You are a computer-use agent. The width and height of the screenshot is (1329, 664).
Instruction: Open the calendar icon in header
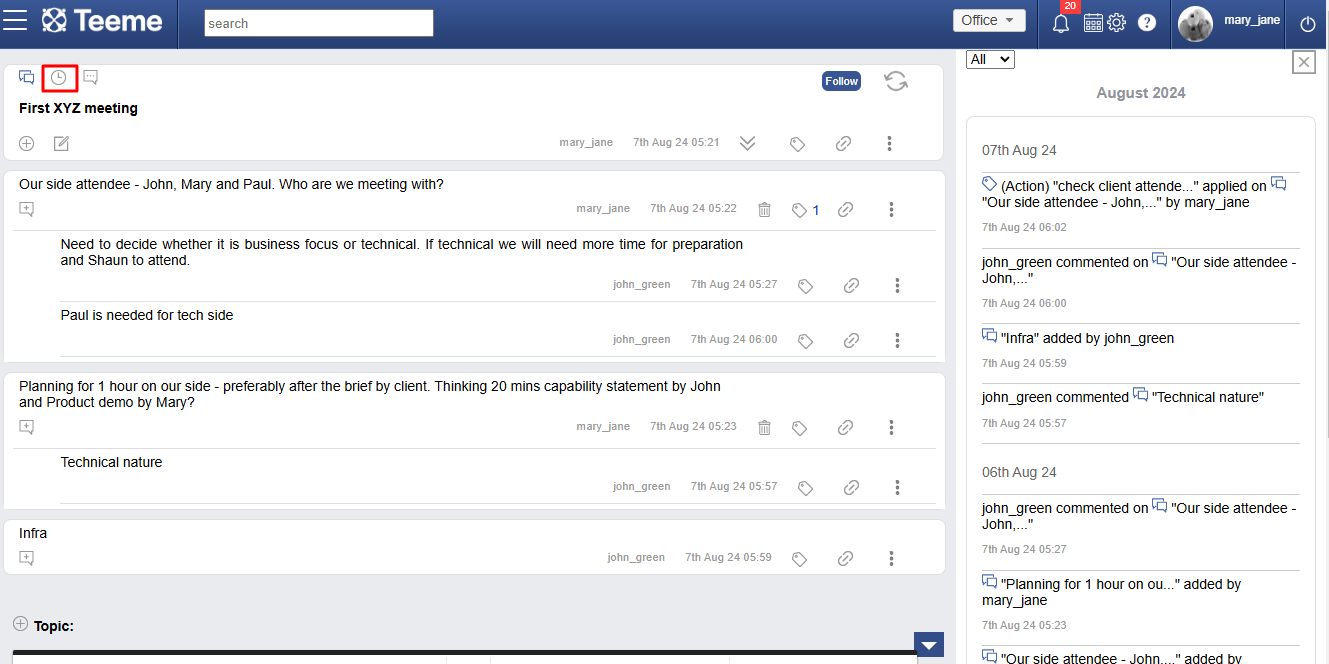coord(1093,22)
